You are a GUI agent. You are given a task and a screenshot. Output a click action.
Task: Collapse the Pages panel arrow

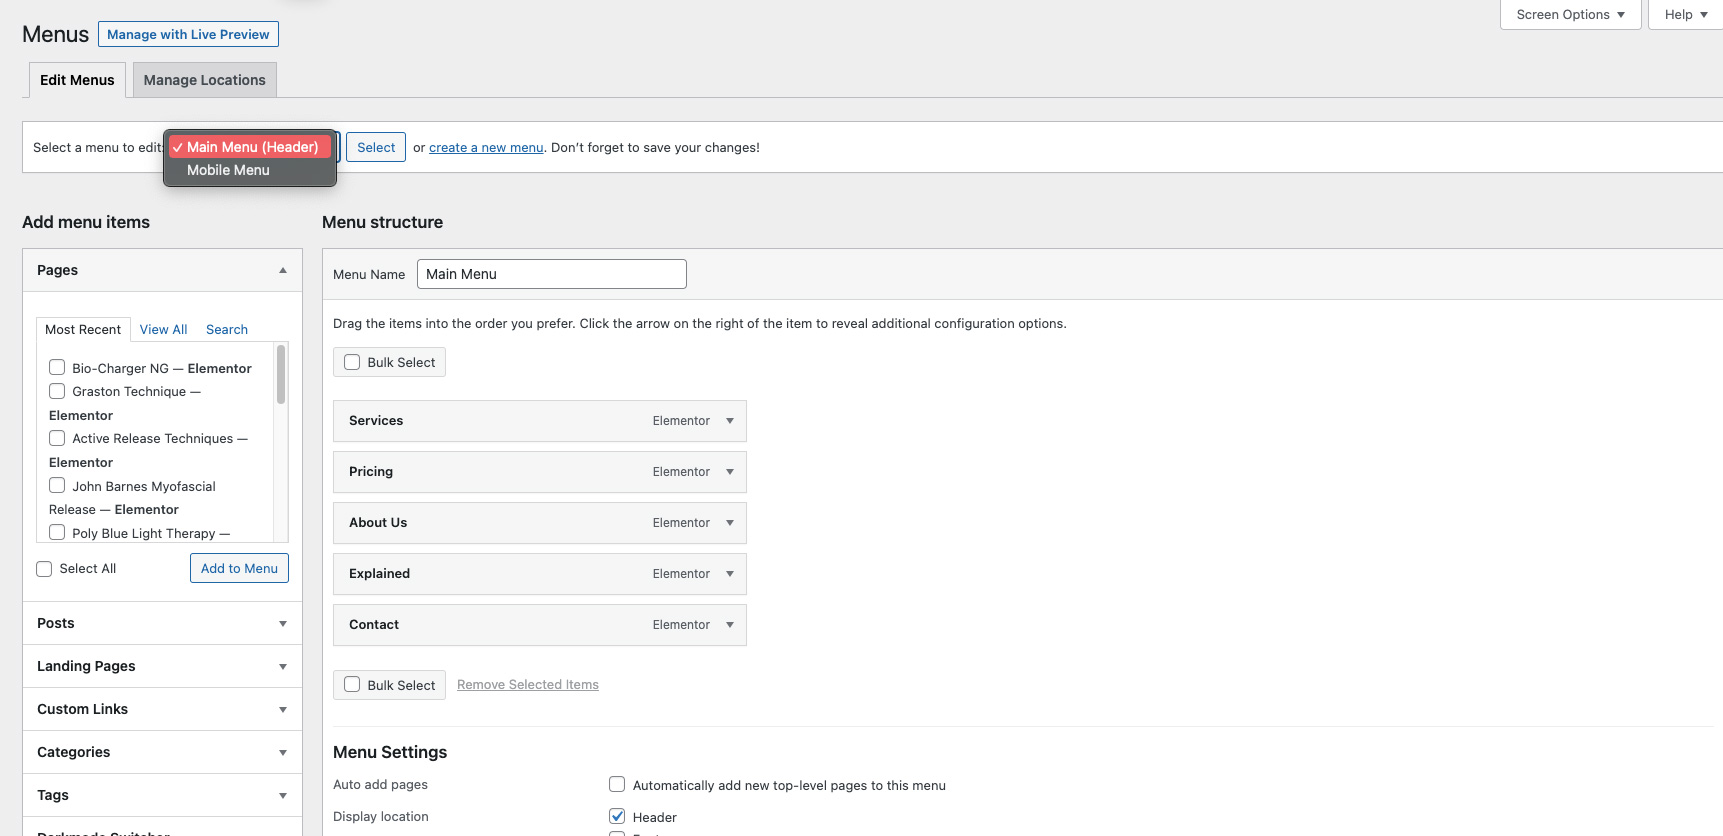[x=283, y=270]
